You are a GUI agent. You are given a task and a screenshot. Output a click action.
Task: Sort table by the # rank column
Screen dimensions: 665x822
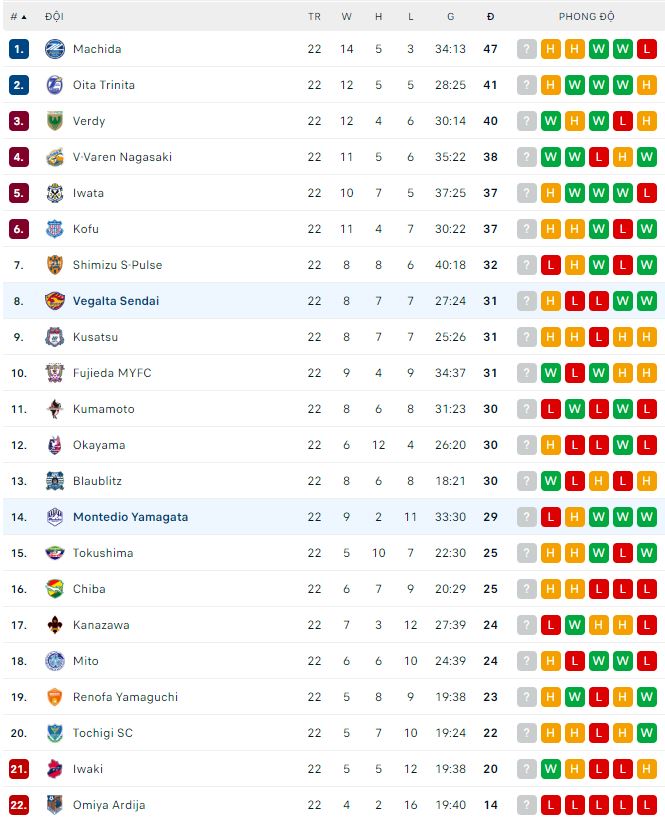pyautogui.click(x=18, y=17)
